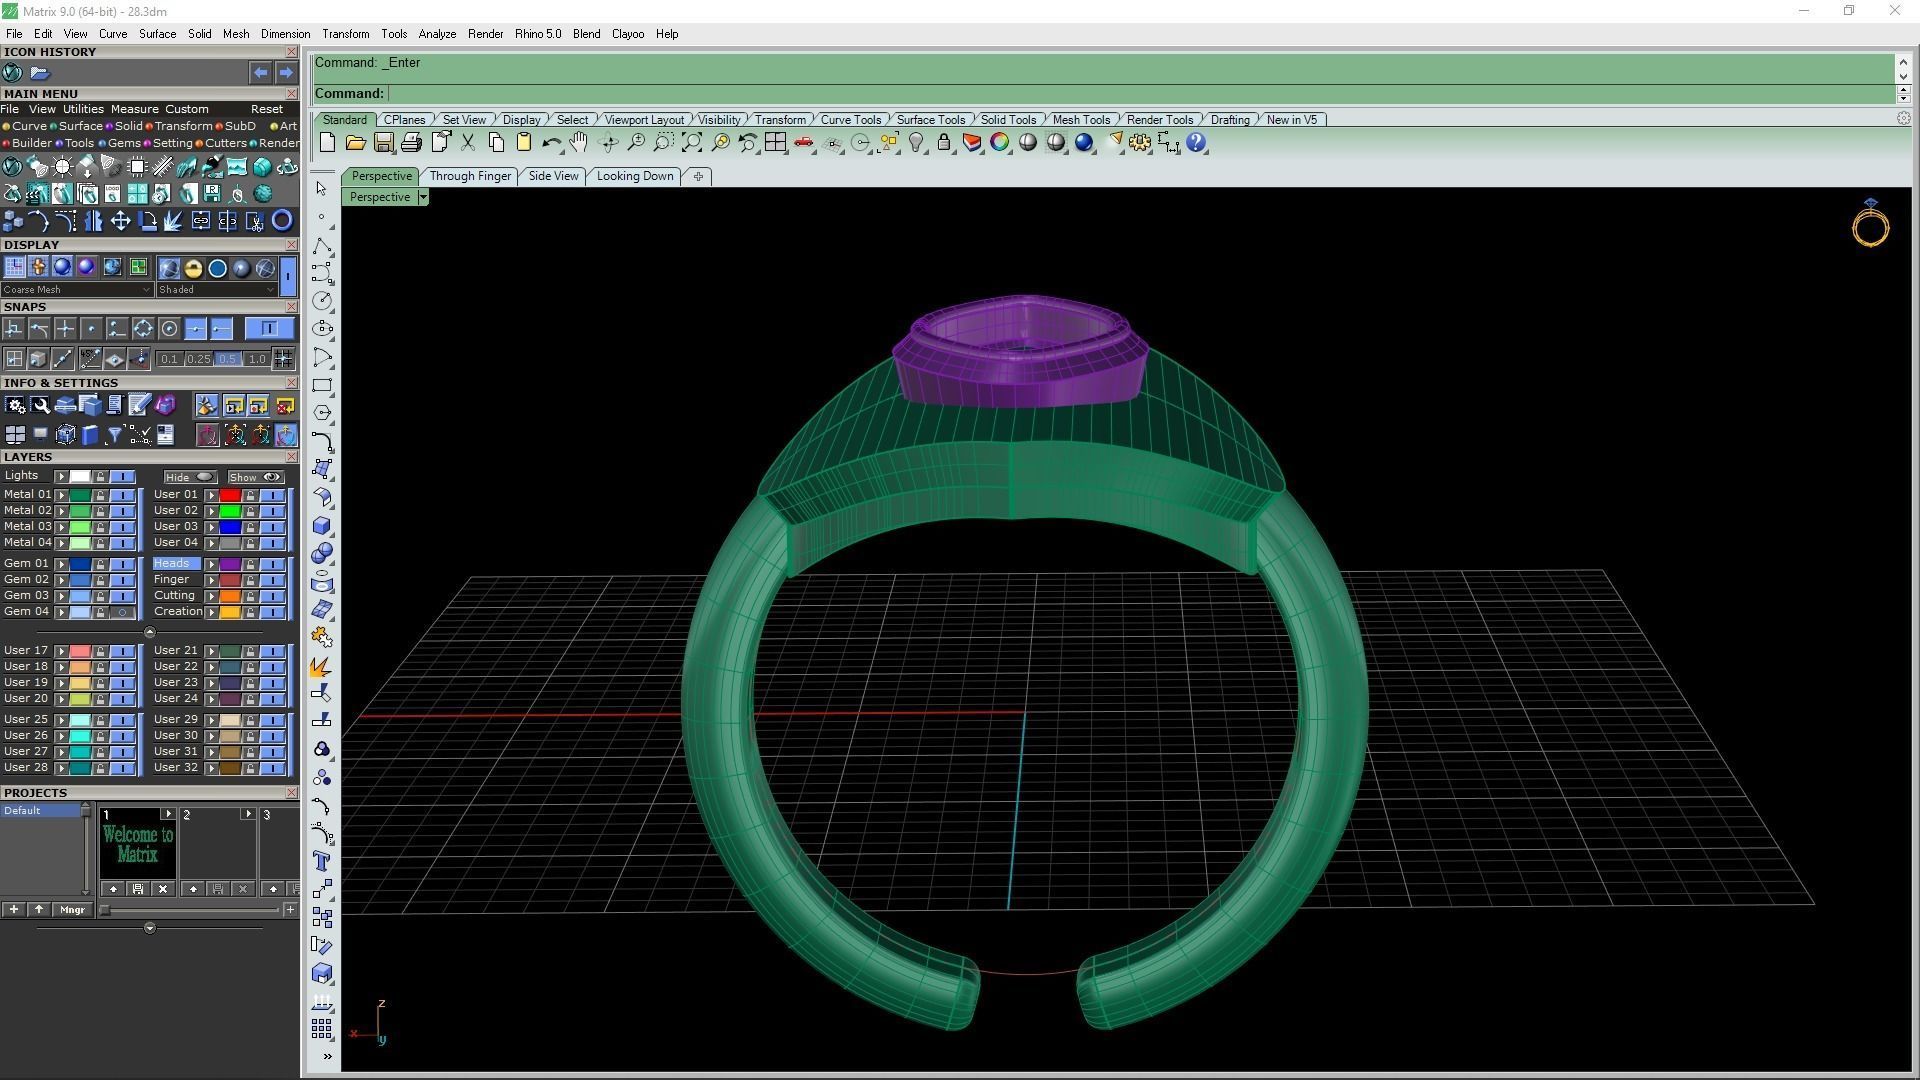Click the New file icon in Standard toolbar

327,143
